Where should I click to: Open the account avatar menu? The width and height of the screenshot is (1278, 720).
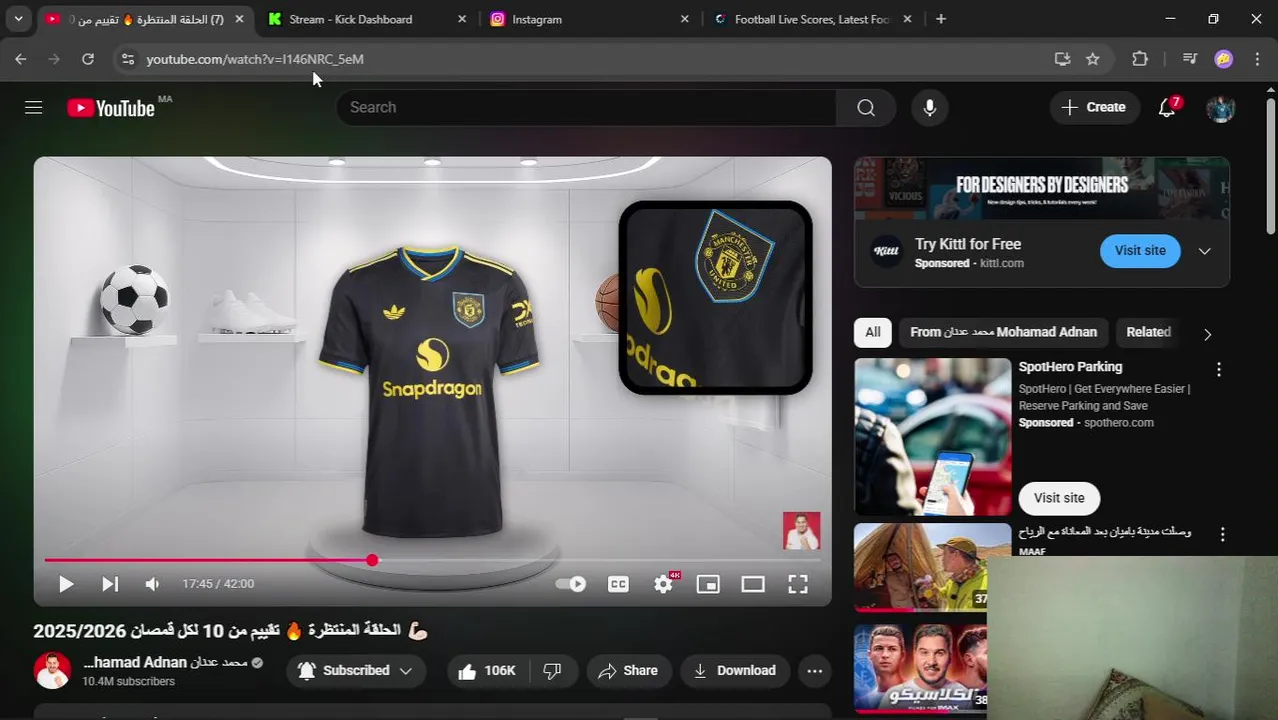1221,107
